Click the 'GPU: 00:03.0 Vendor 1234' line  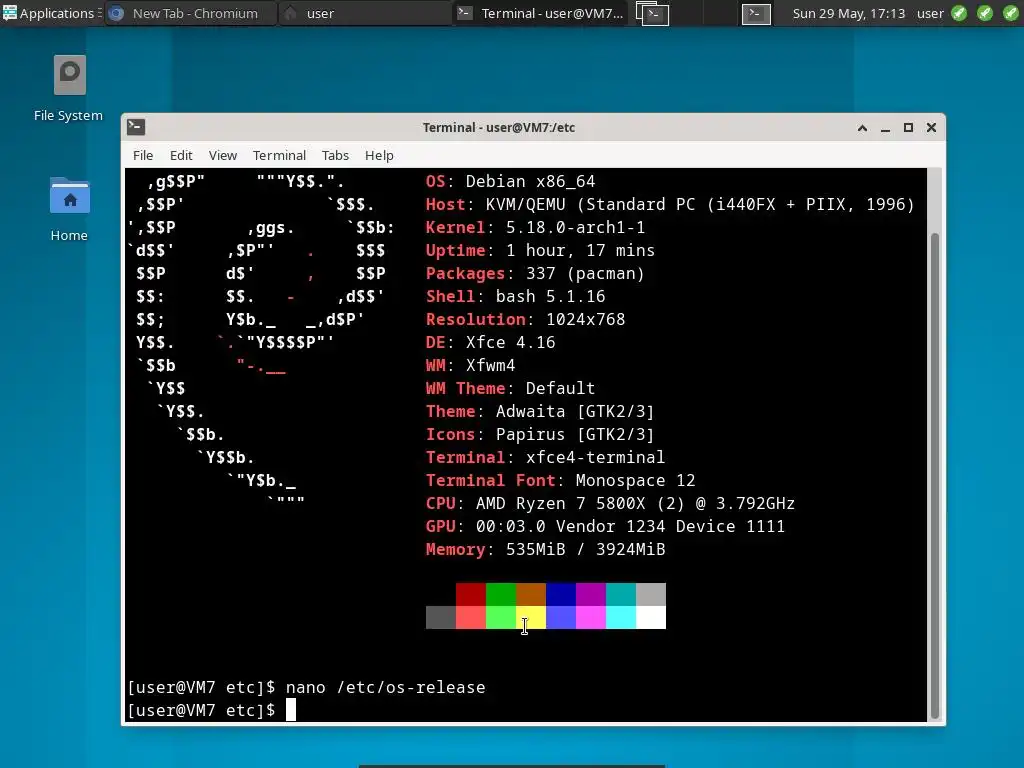pyautogui.click(x=605, y=526)
